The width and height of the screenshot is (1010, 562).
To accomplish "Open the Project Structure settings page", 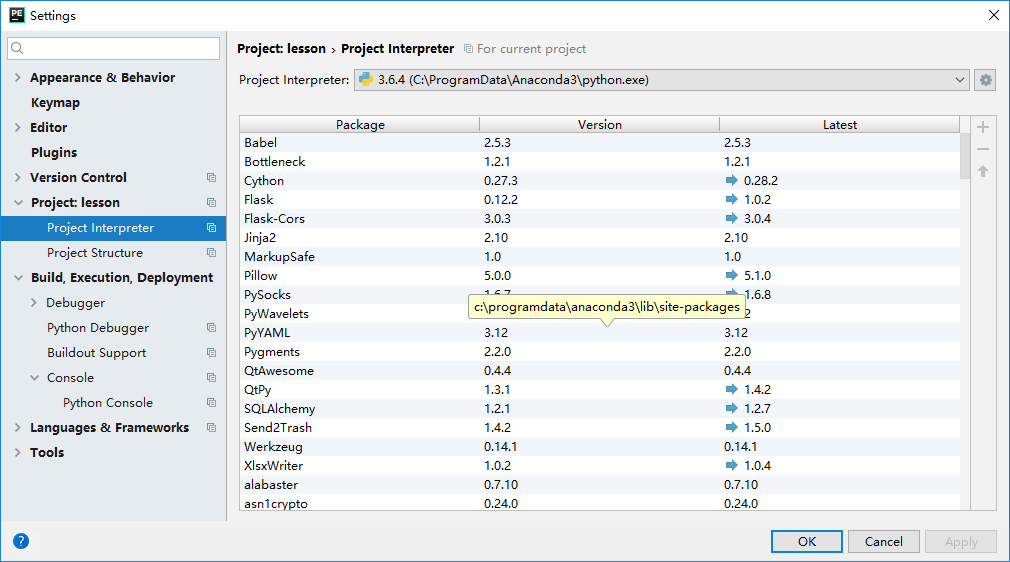I will click(x=95, y=253).
